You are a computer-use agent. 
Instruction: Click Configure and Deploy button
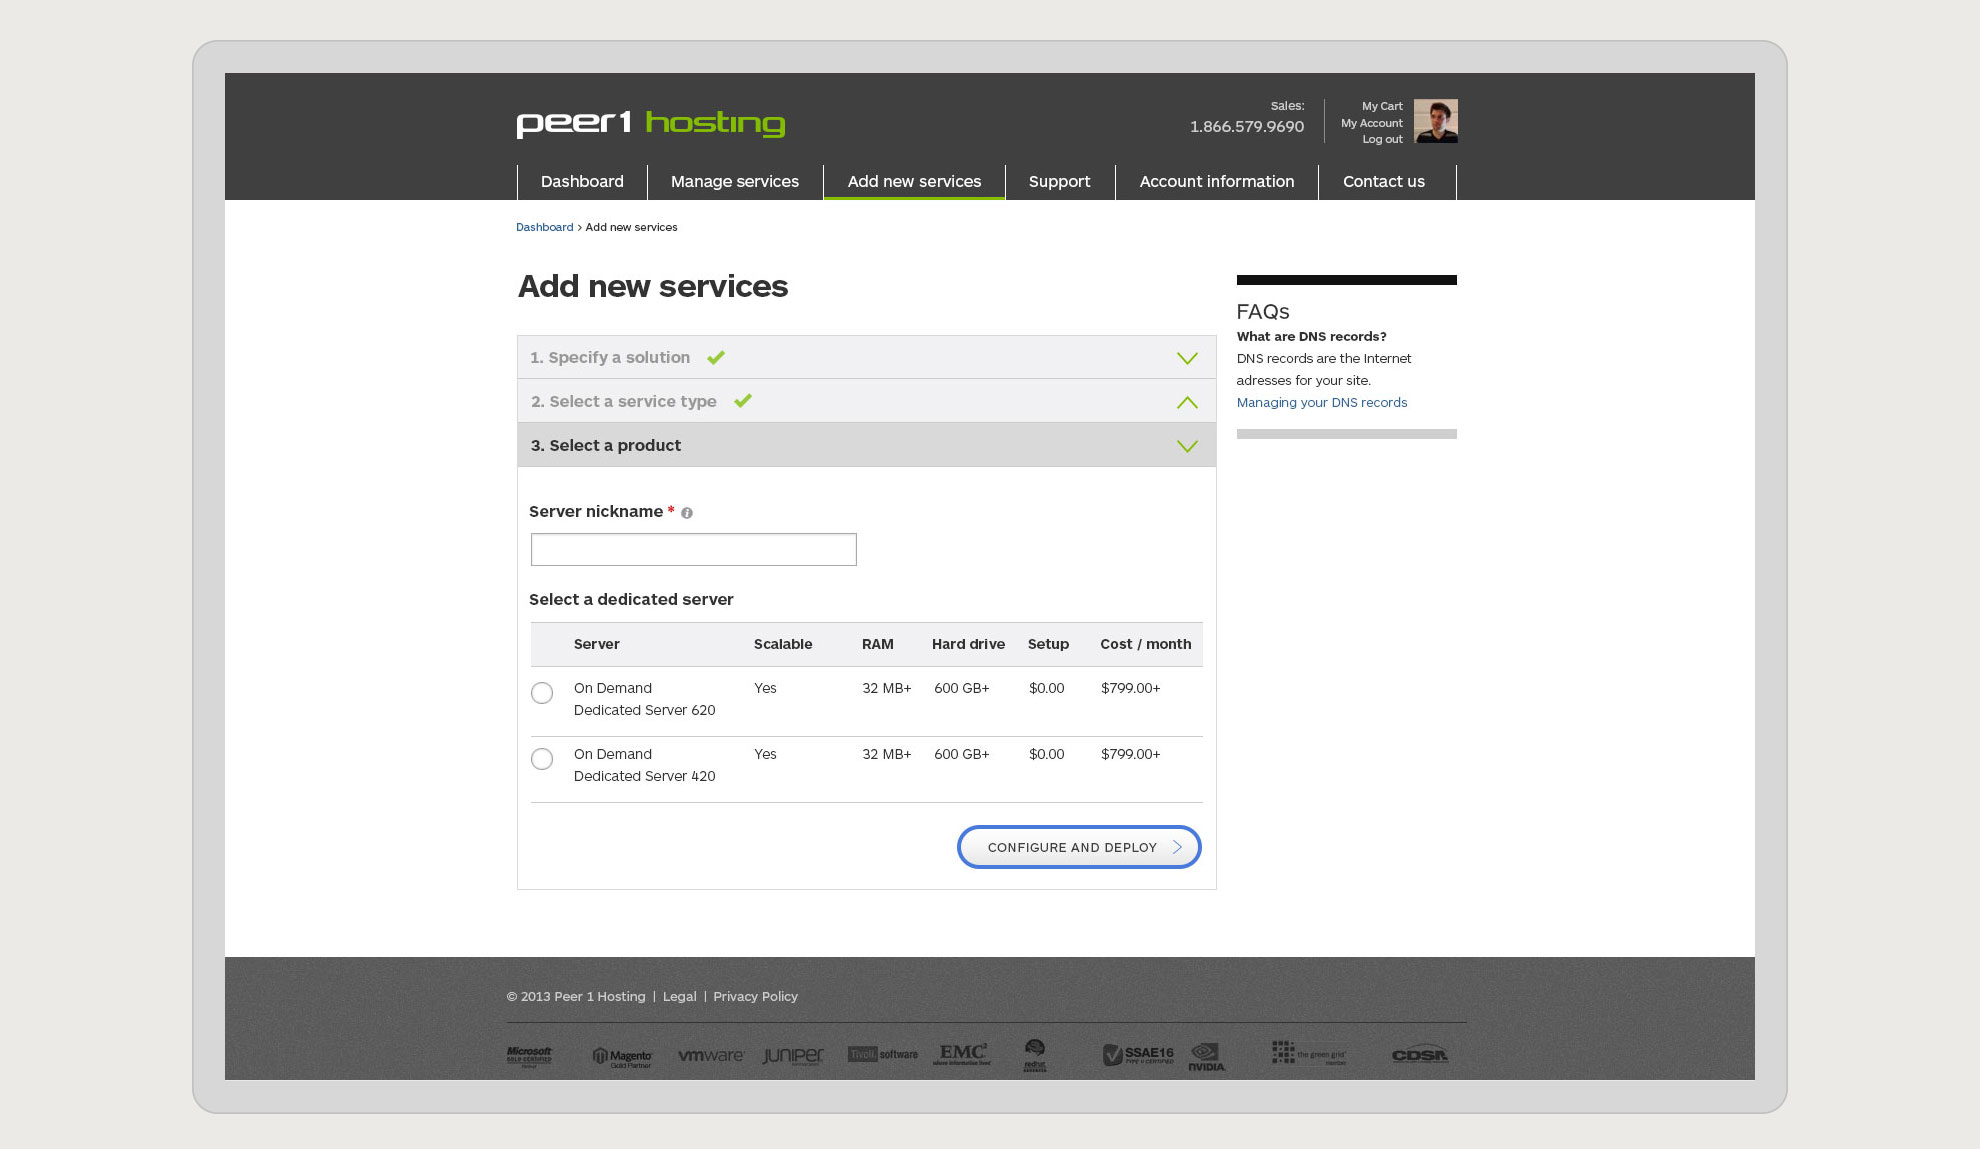1079,847
